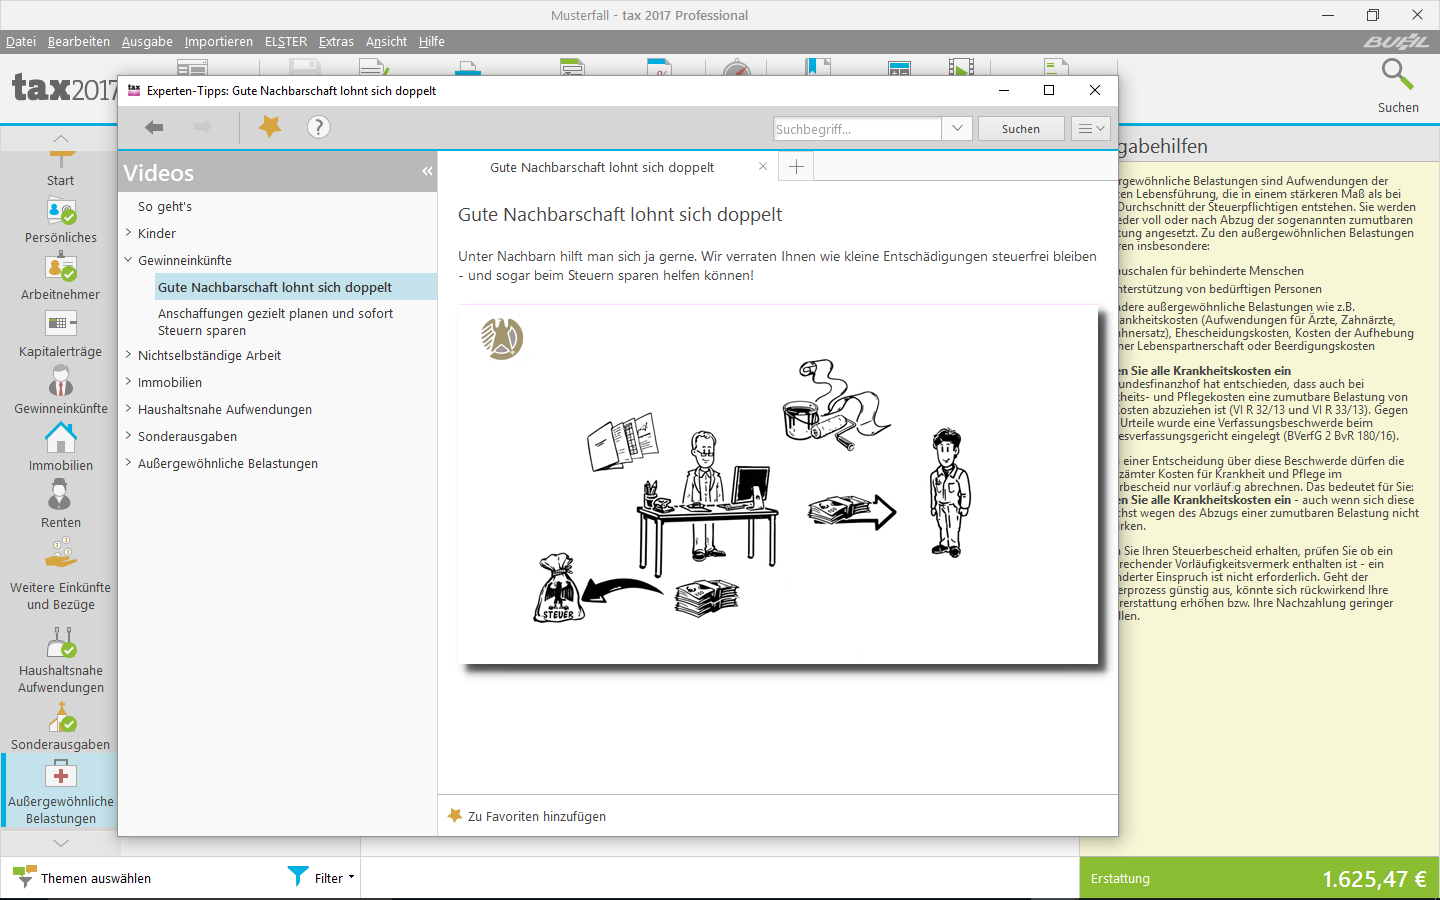Expand the Immobilien tree node
This screenshot has height=900, width=1440.
click(129, 382)
